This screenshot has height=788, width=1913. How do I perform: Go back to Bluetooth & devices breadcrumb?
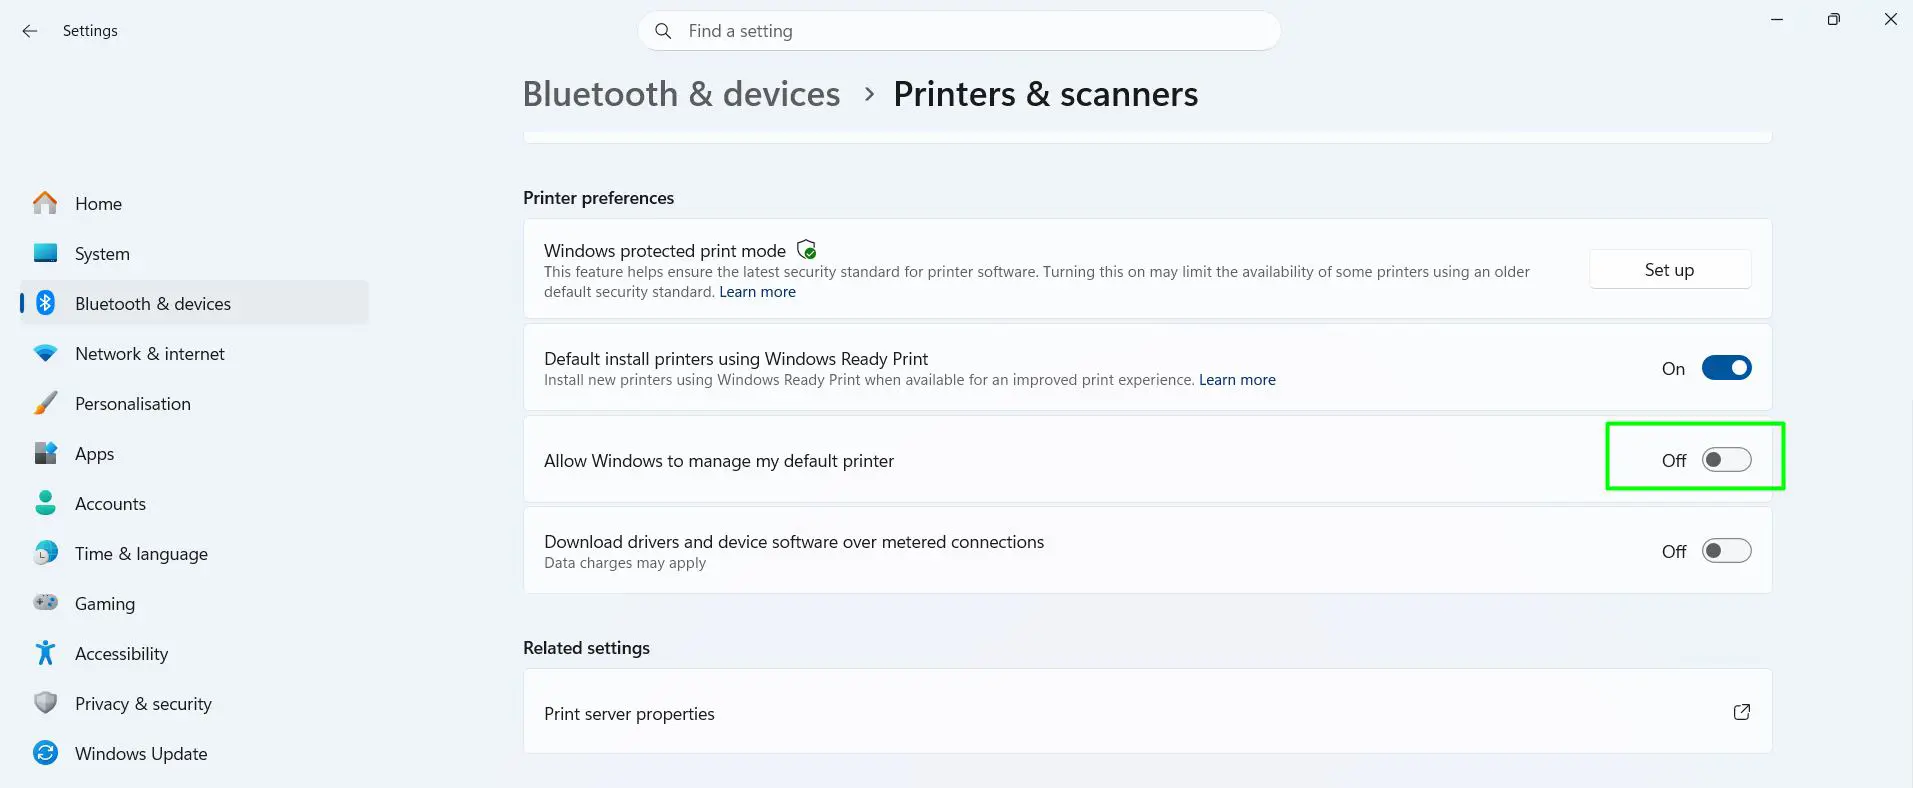(x=681, y=94)
